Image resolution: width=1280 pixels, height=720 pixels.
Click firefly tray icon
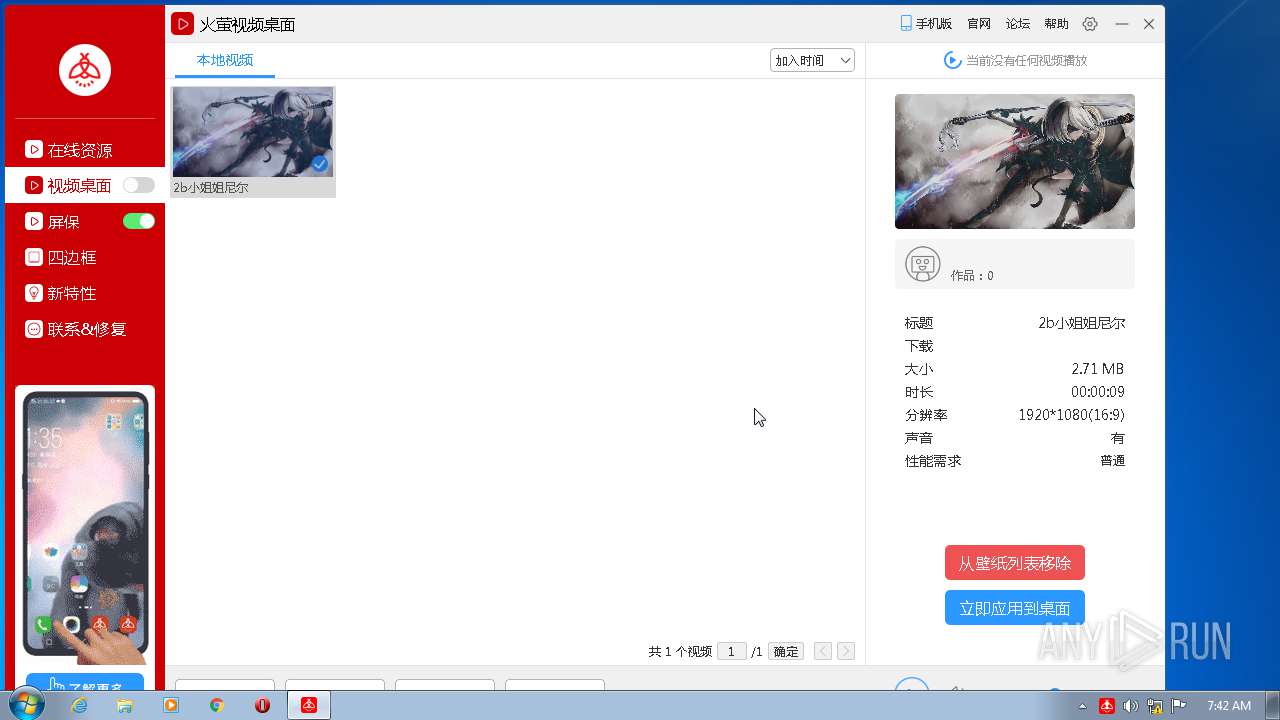tap(1107, 705)
